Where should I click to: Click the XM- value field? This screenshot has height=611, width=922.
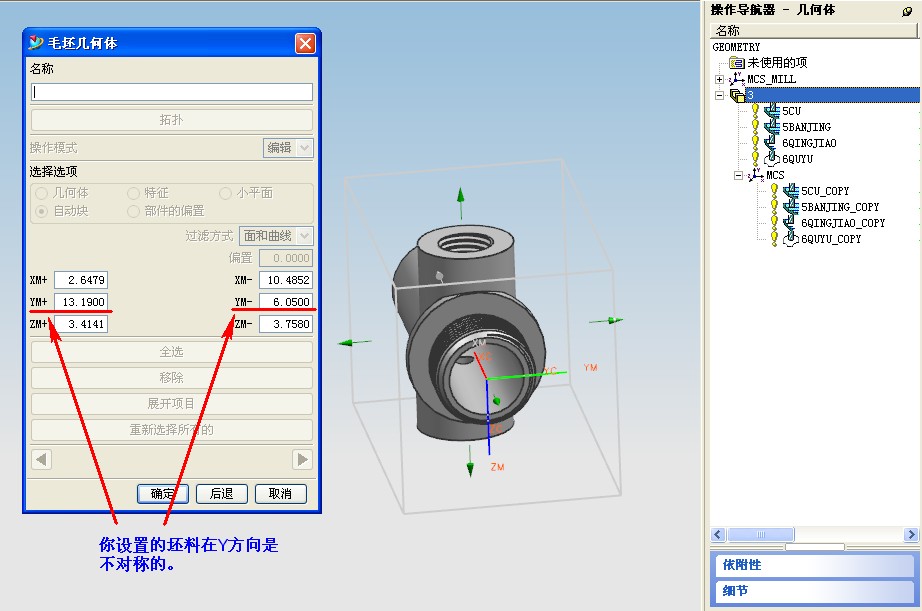tap(286, 280)
